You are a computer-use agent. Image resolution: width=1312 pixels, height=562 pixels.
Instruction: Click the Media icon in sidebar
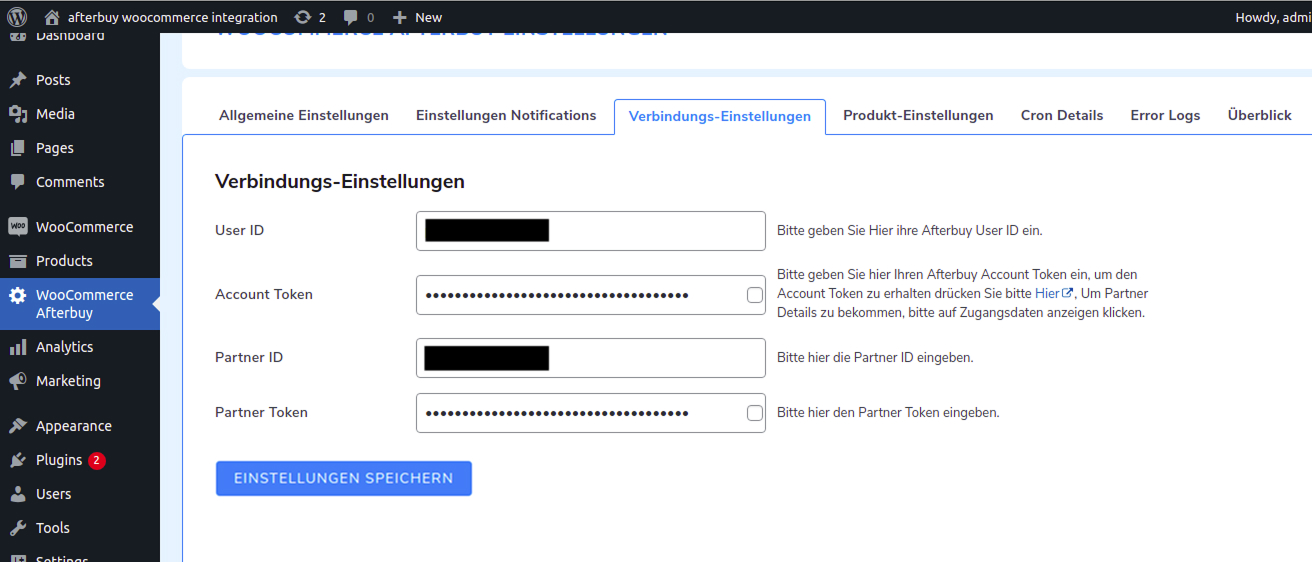point(18,114)
